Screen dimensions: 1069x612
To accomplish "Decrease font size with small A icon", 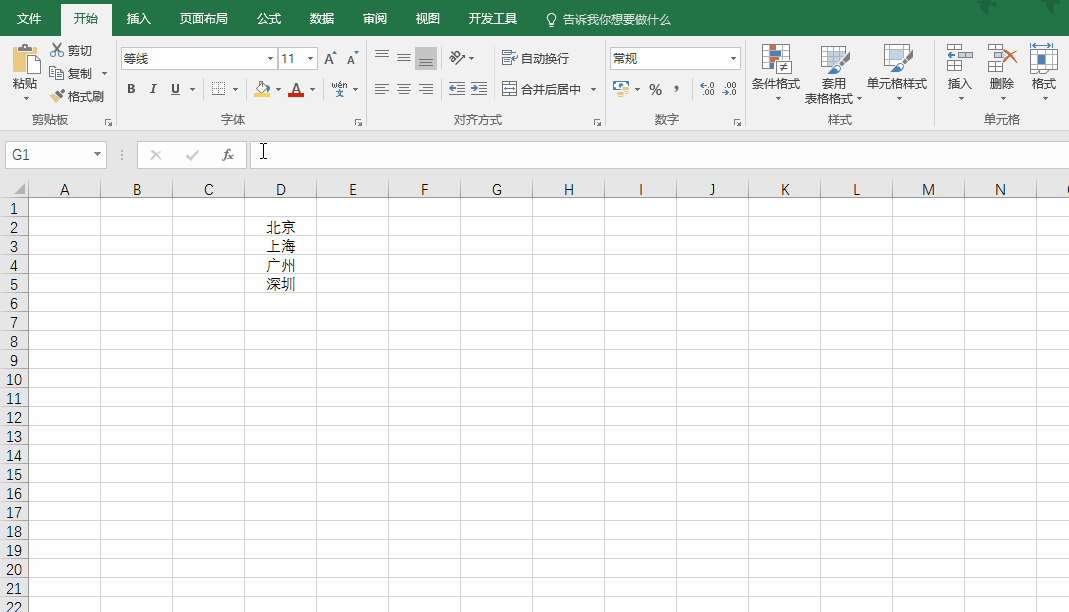I will pyautogui.click(x=352, y=59).
